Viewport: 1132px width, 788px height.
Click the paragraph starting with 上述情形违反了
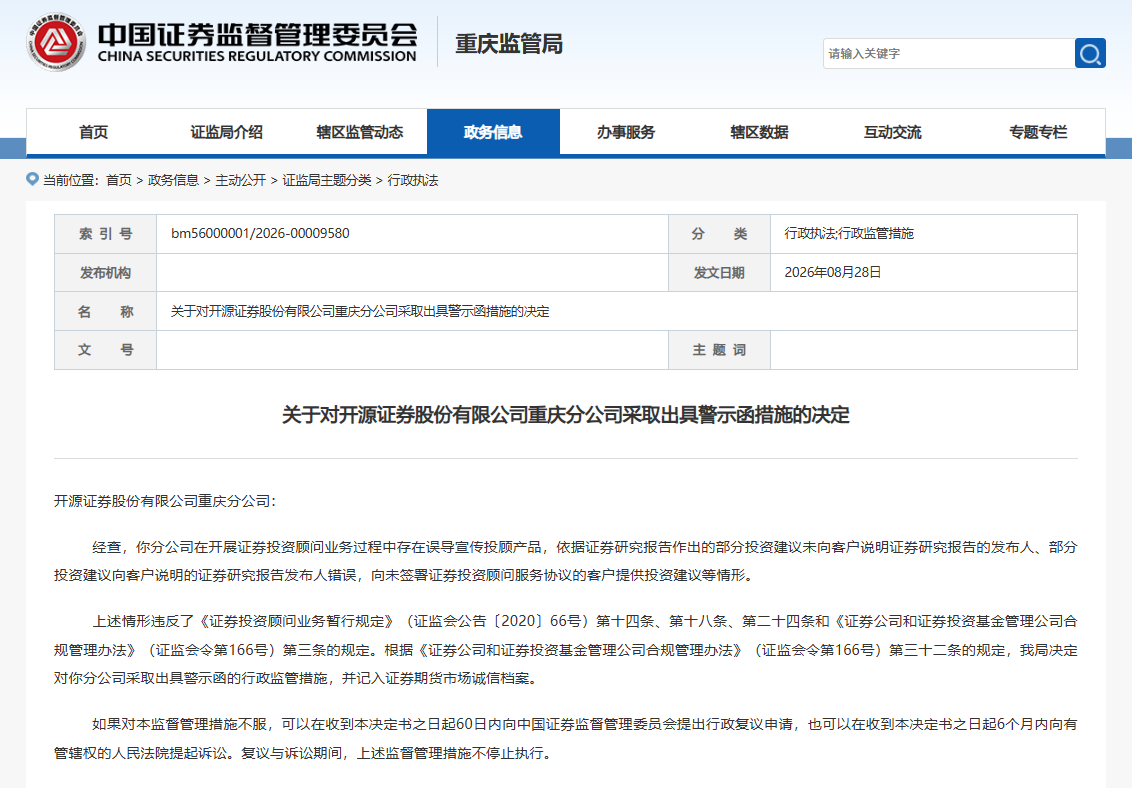(565, 649)
